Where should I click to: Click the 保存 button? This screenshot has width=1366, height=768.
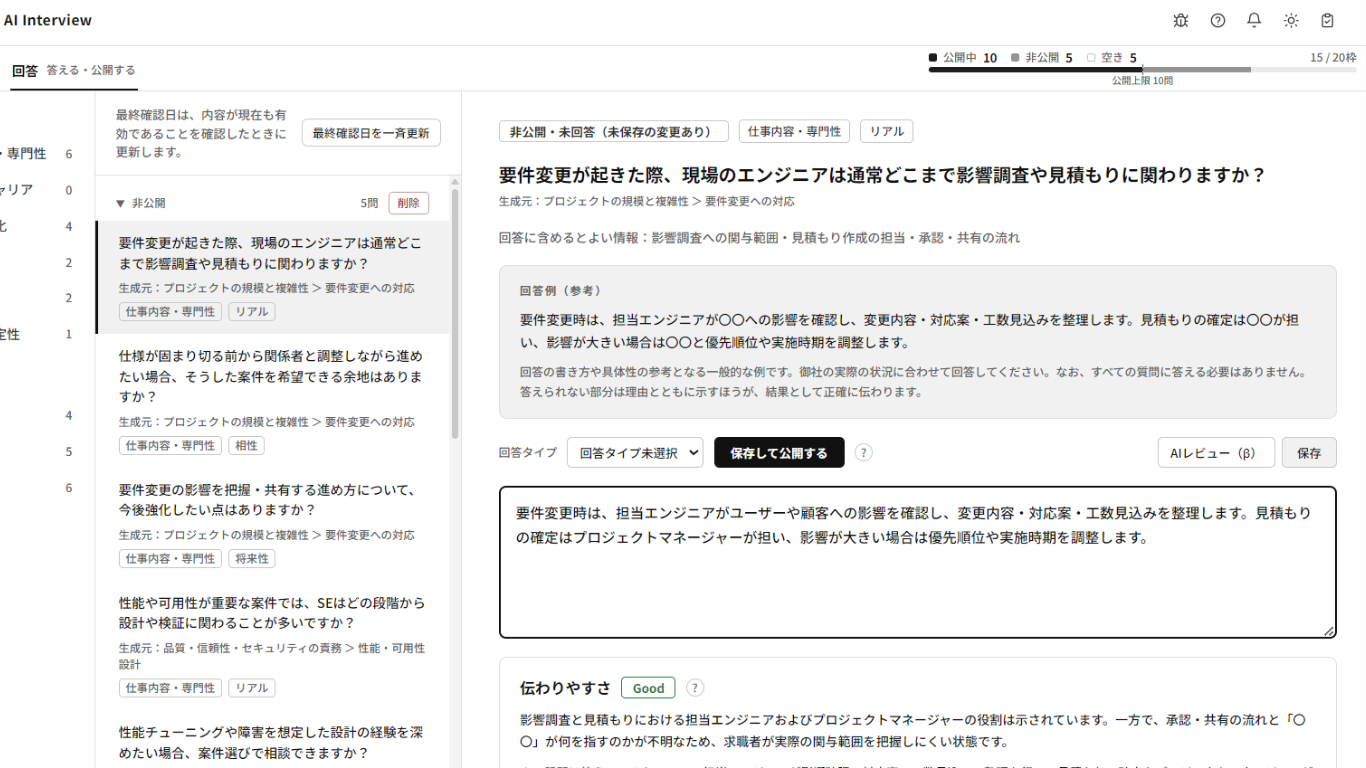[1309, 453]
